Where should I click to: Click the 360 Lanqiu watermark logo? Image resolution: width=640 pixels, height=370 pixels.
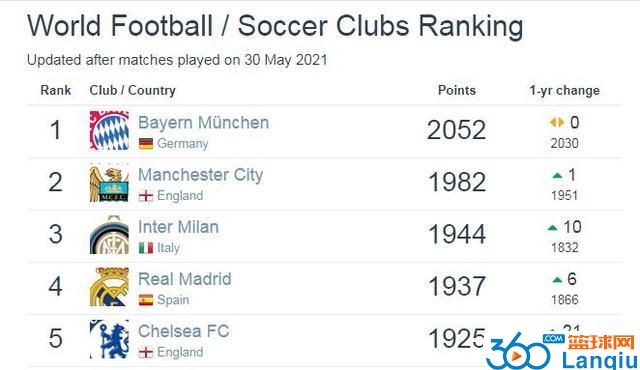pos(561,351)
